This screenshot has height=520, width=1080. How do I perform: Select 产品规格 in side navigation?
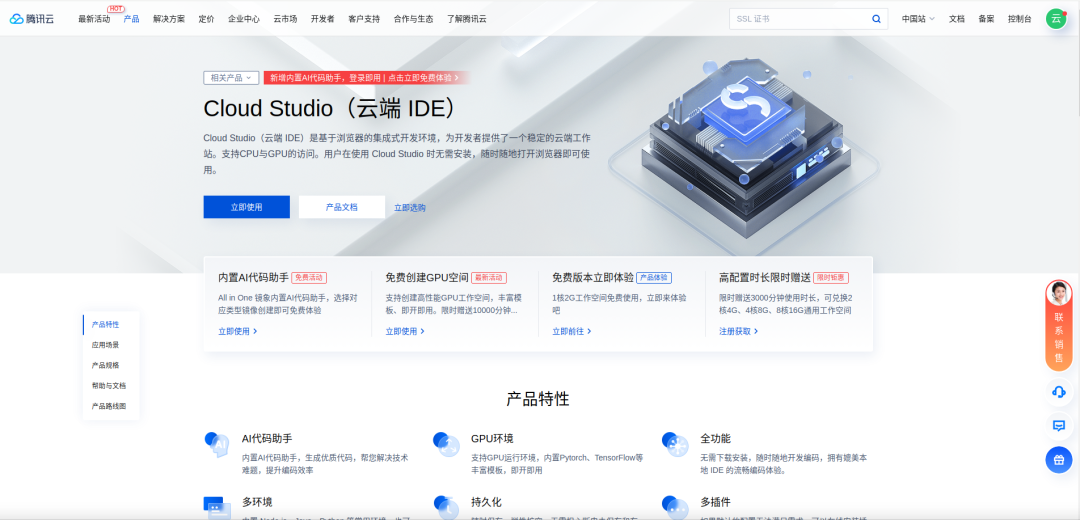click(x=105, y=365)
